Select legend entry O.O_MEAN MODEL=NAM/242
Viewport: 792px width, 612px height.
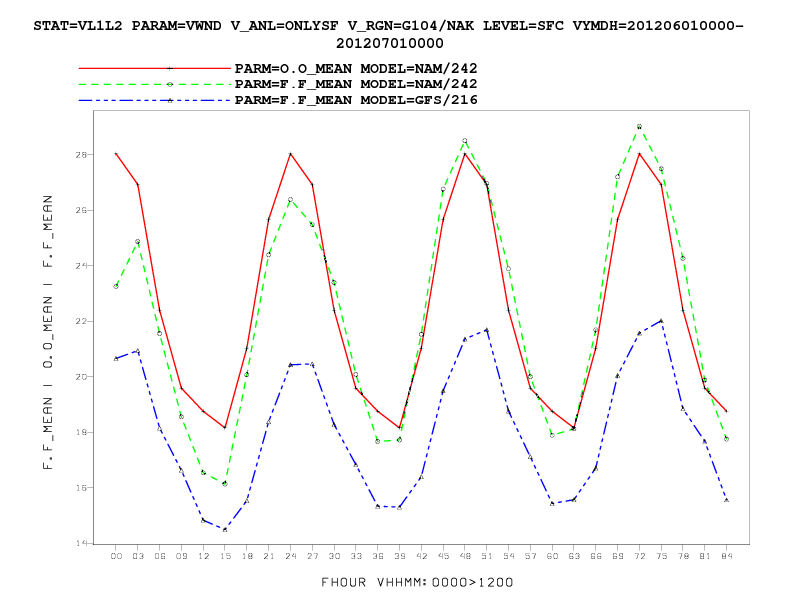pyautogui.click(x=356, y=68)
